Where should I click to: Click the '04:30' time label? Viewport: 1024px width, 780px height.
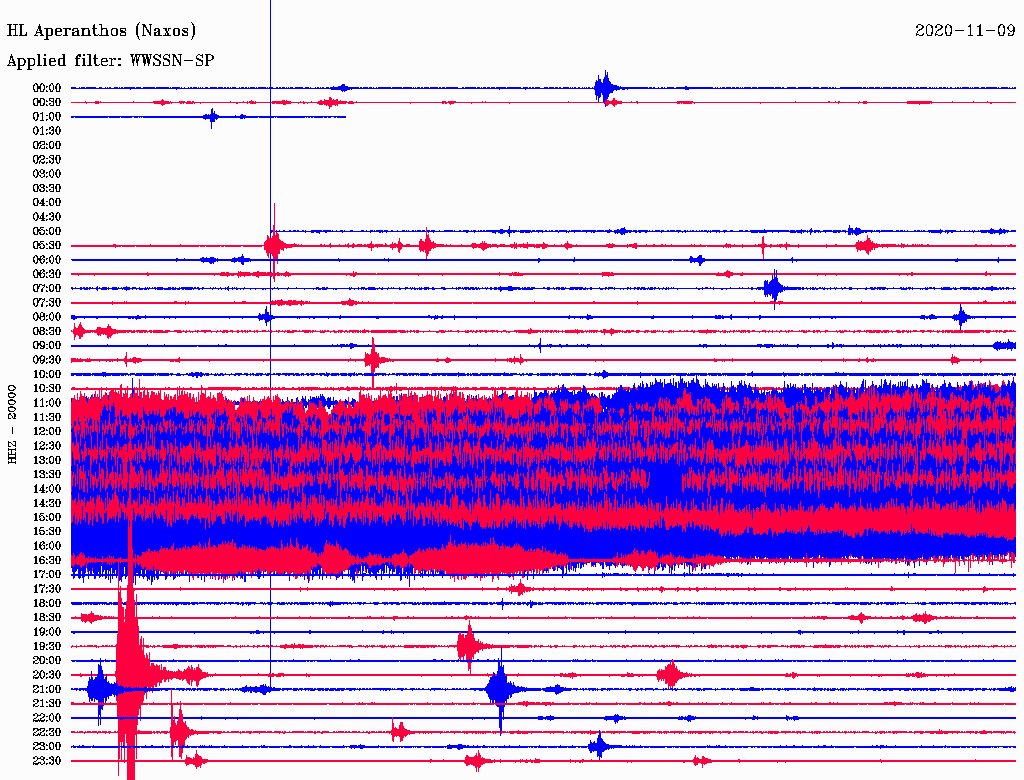[x=47, y=217]
